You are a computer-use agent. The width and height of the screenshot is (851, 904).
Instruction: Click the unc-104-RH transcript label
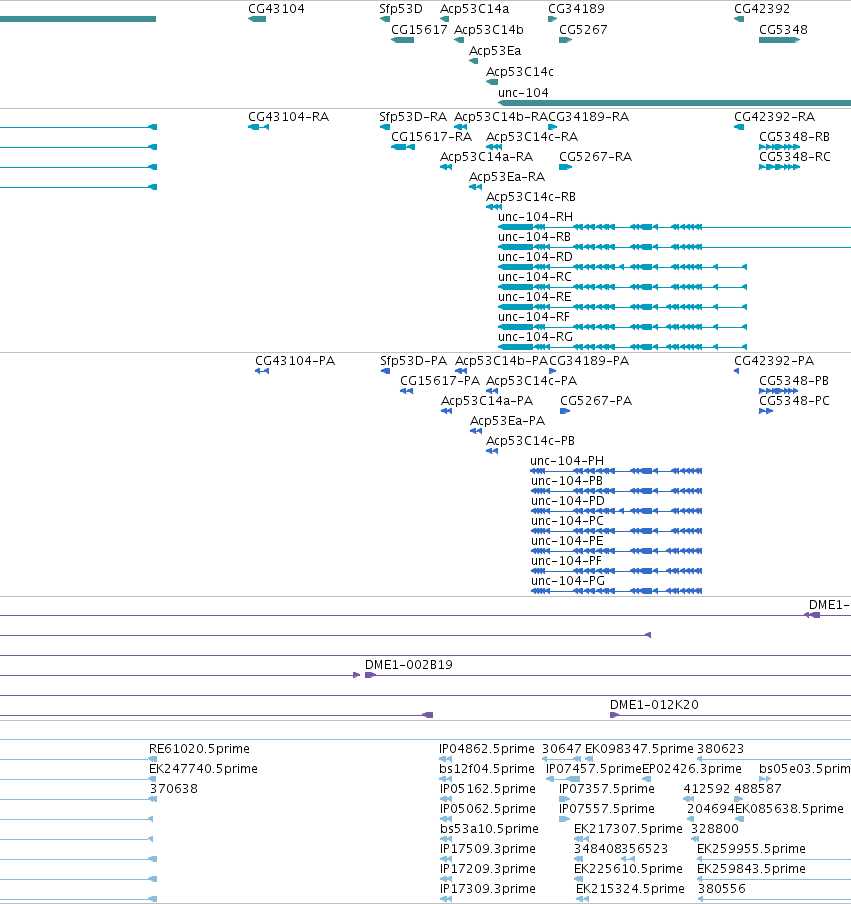[536, 217]
